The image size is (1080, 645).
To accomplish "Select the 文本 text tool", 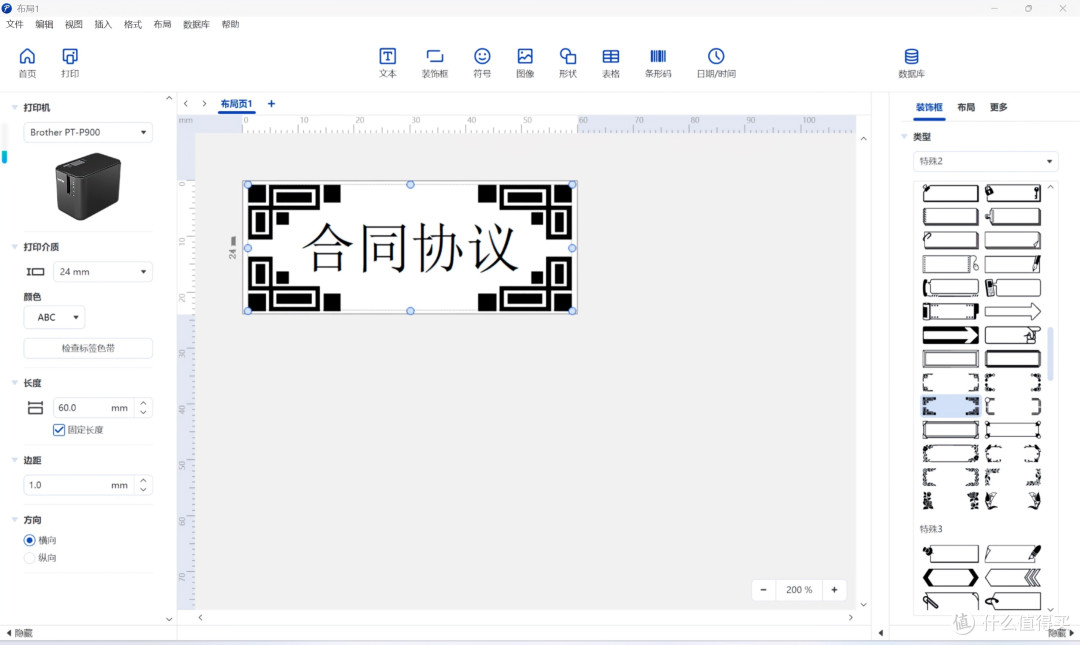I will pyautogui.click(x=387, y=62).
